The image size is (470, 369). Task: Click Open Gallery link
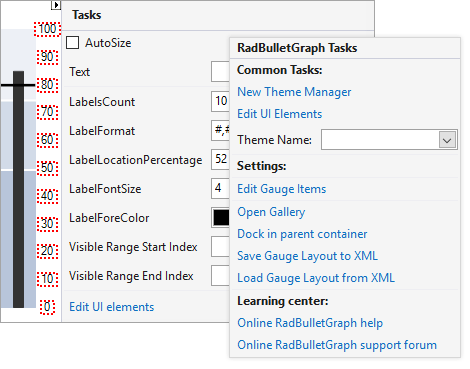271,212
